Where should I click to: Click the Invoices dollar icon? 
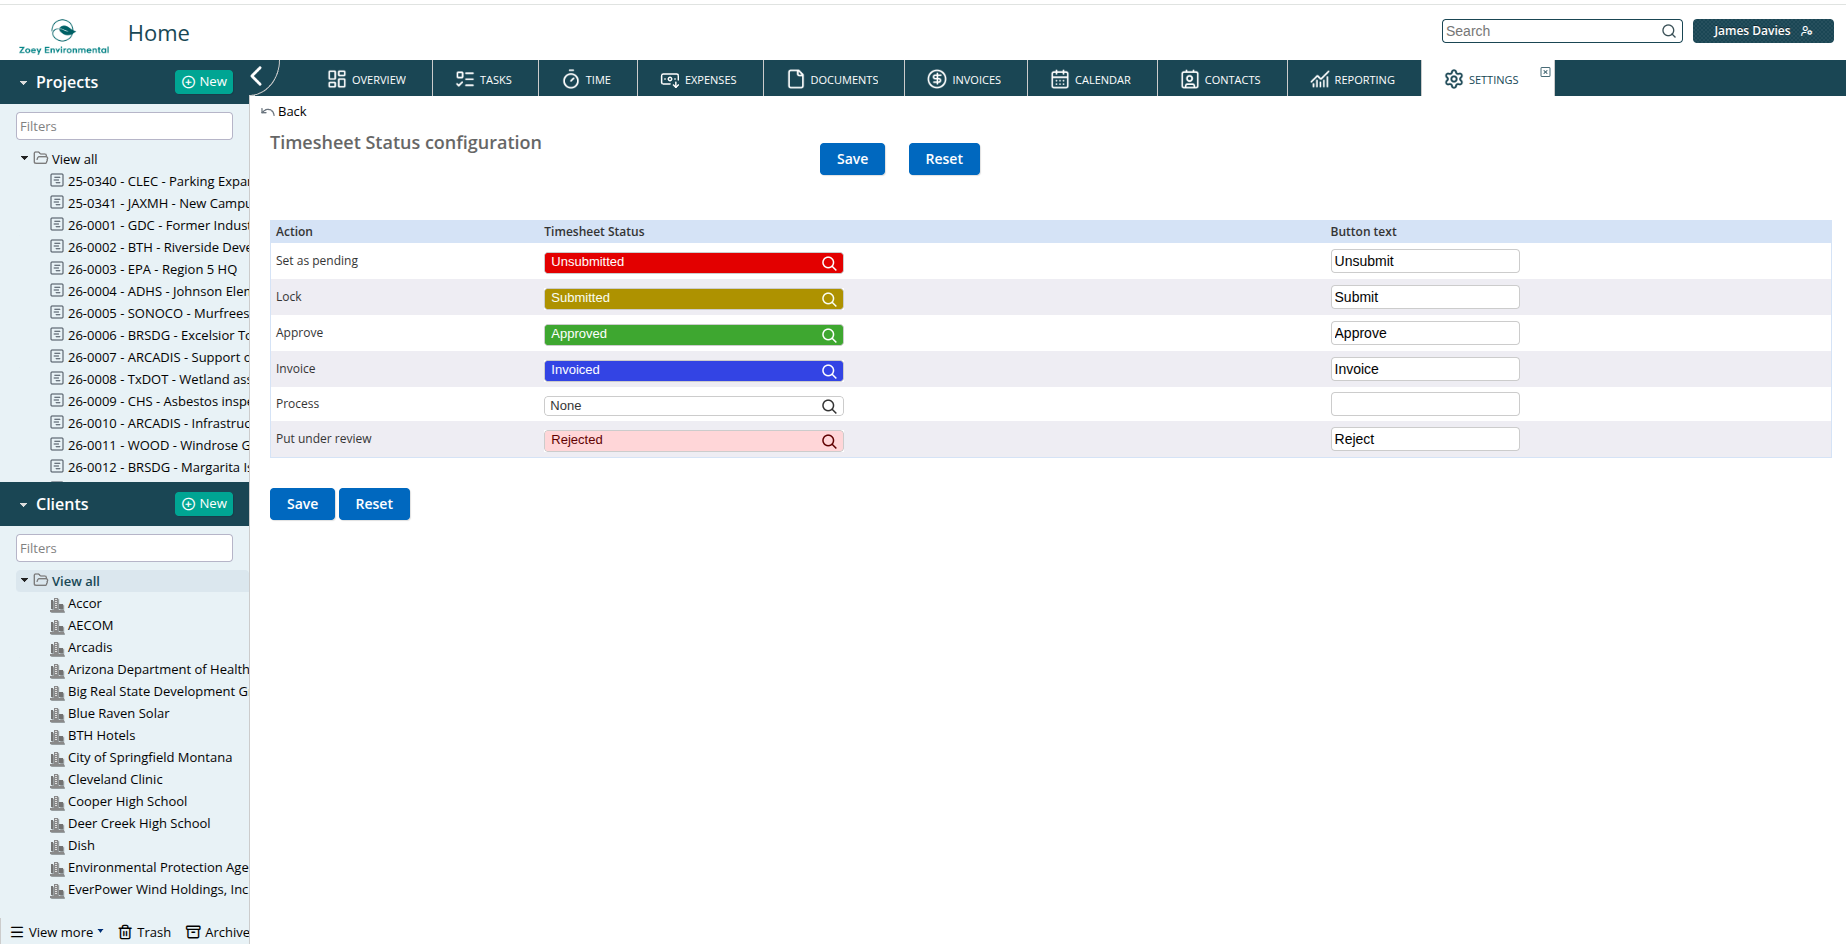(937, 79)
